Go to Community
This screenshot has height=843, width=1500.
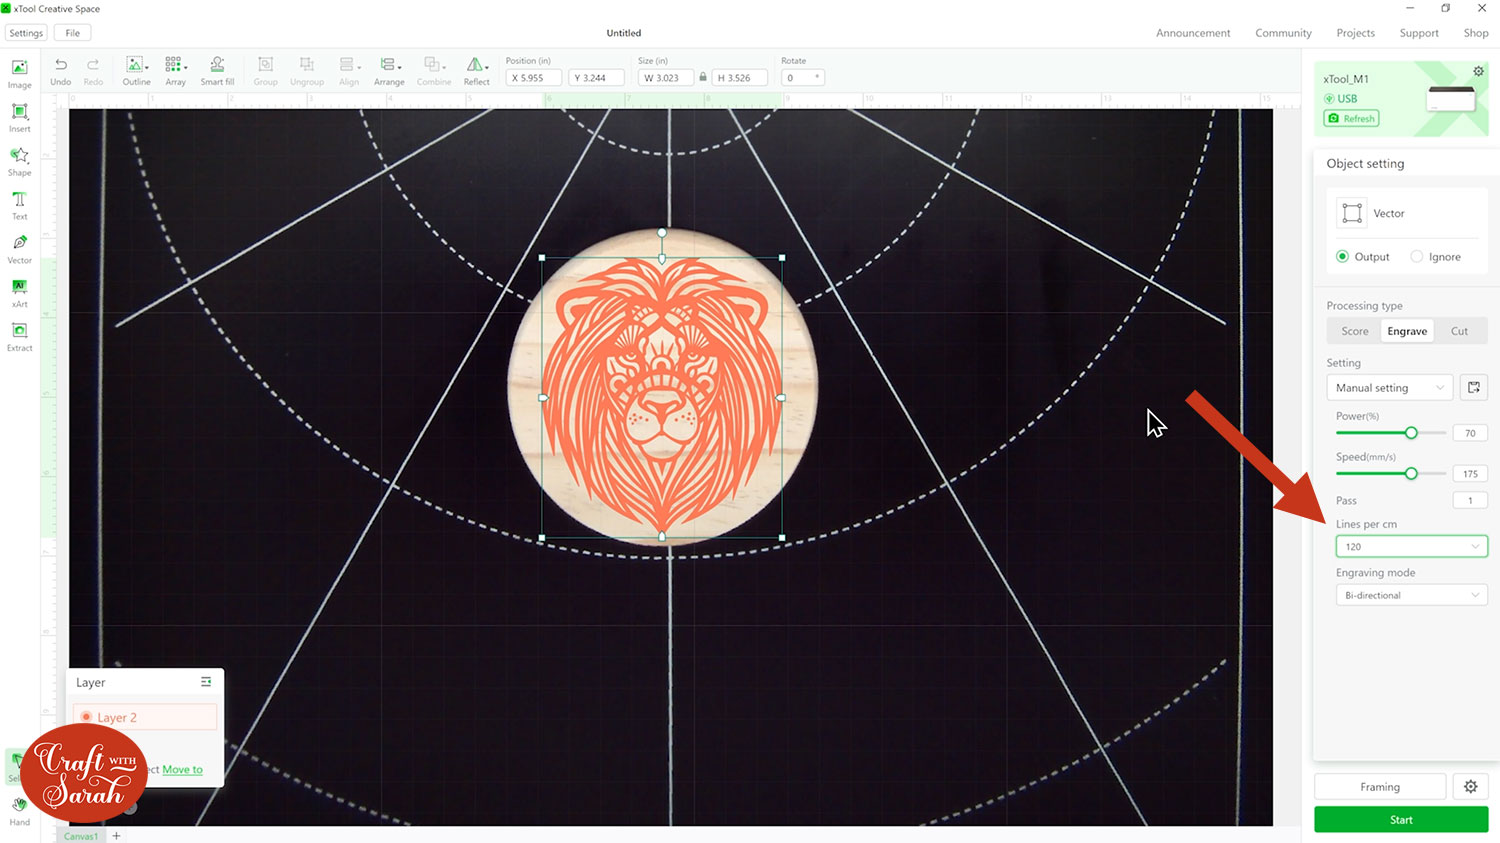click(1283, 33)
